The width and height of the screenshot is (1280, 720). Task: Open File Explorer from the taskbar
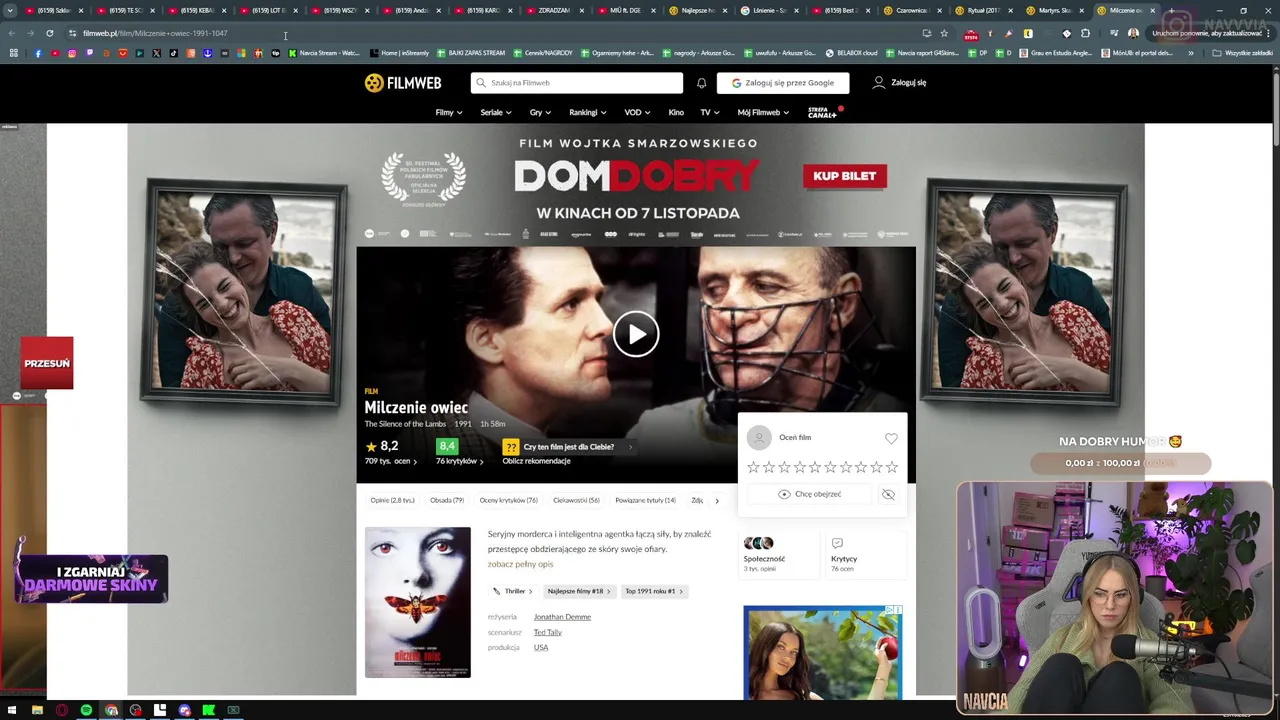(37, 710)
